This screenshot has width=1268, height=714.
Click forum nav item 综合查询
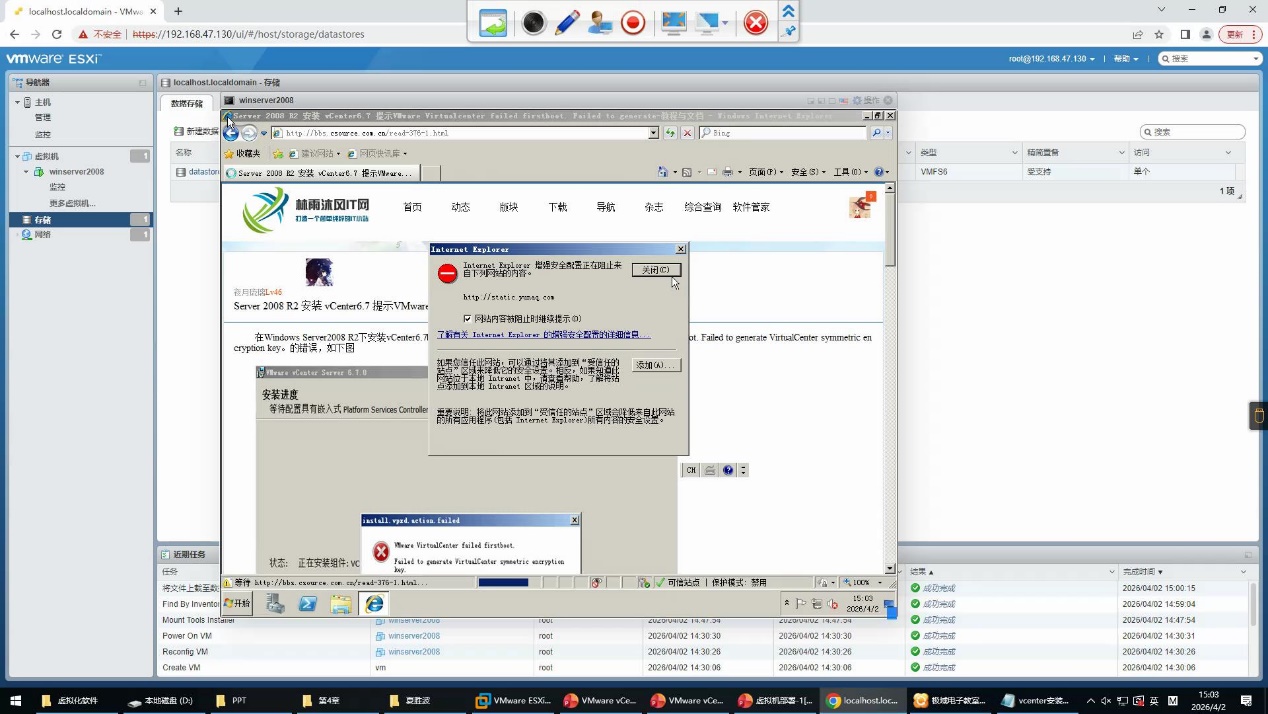point(703,207)
